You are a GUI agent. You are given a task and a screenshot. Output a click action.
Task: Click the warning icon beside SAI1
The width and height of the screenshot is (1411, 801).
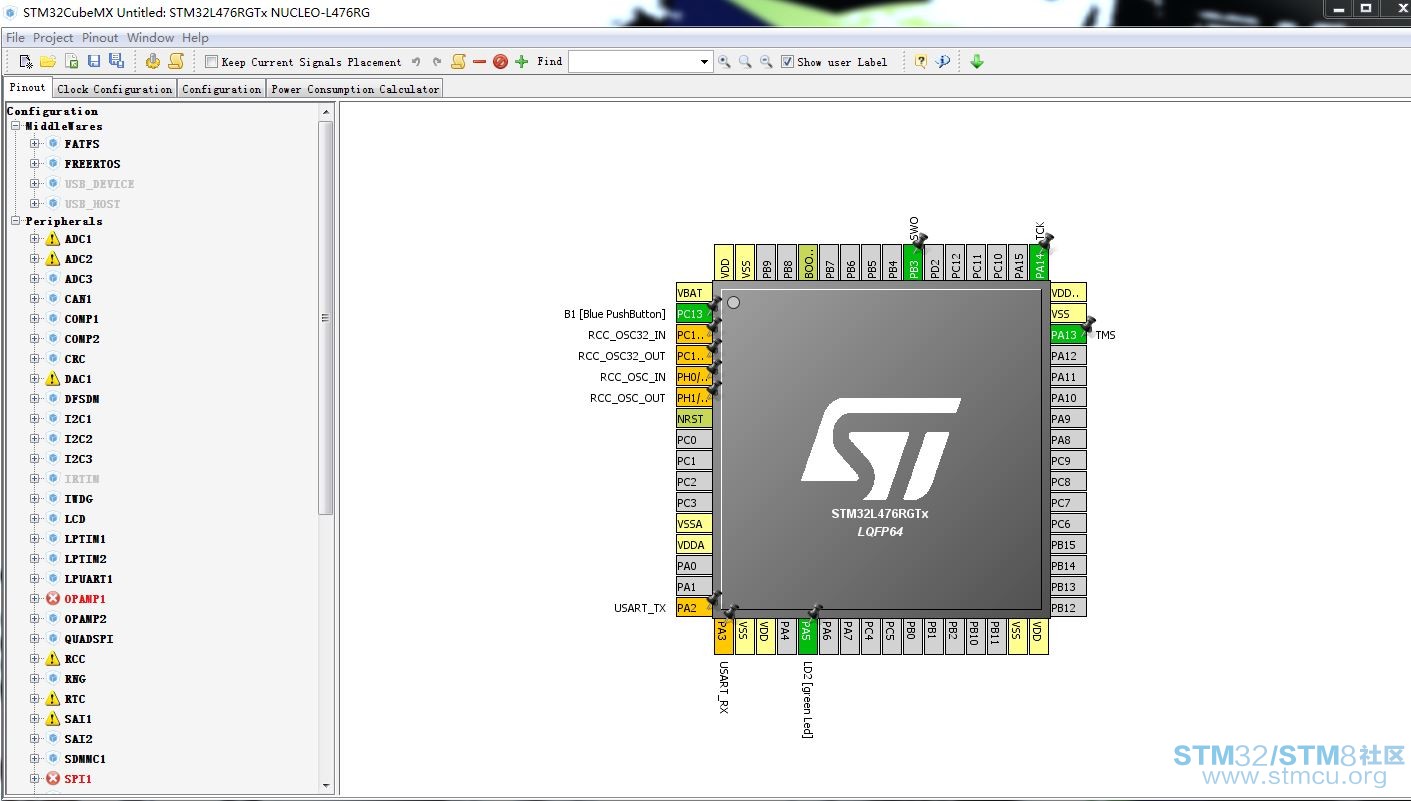[x=53, y=719]
